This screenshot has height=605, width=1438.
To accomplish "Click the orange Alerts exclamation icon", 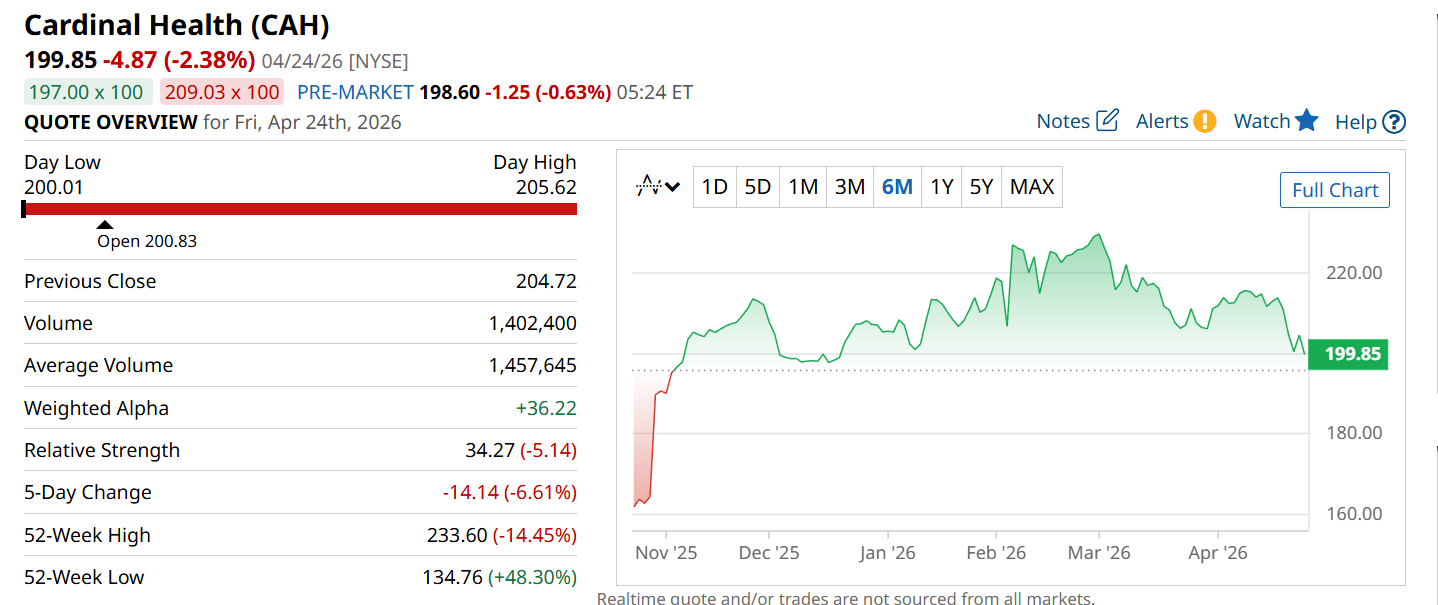I will click(1205, 121).
